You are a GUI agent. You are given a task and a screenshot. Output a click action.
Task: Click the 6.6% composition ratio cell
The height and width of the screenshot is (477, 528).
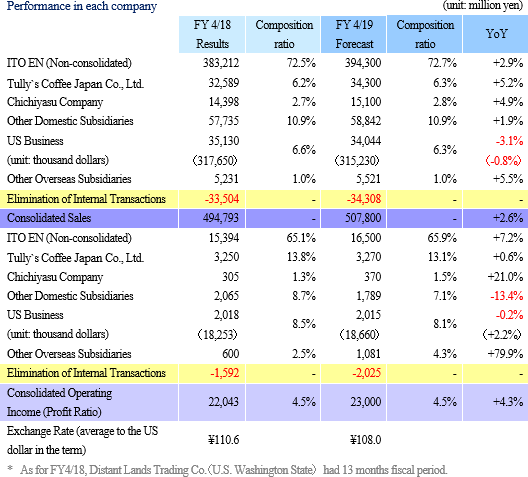304,150
